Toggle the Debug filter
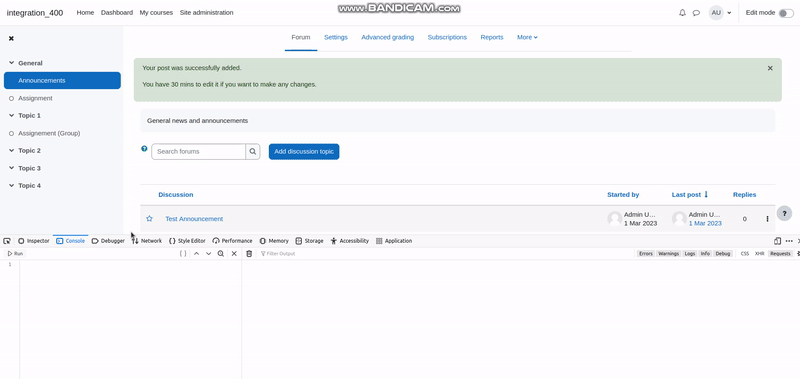Screen dimensions: 800x379 722,254
